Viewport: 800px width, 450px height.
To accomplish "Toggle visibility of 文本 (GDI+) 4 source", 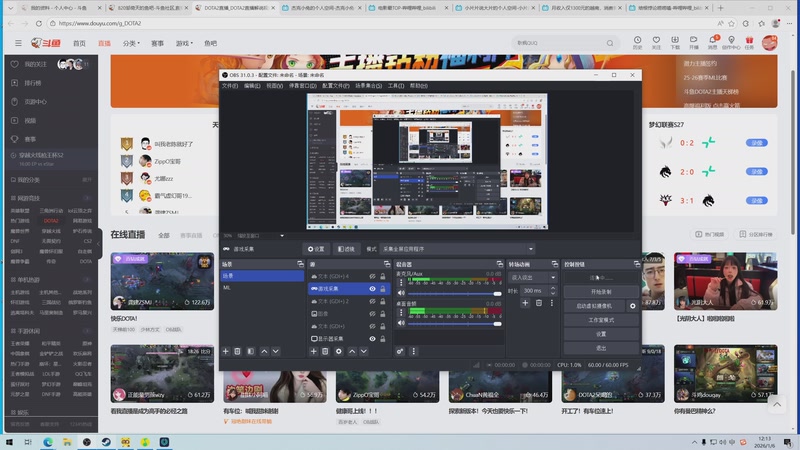I will point(372,276).
